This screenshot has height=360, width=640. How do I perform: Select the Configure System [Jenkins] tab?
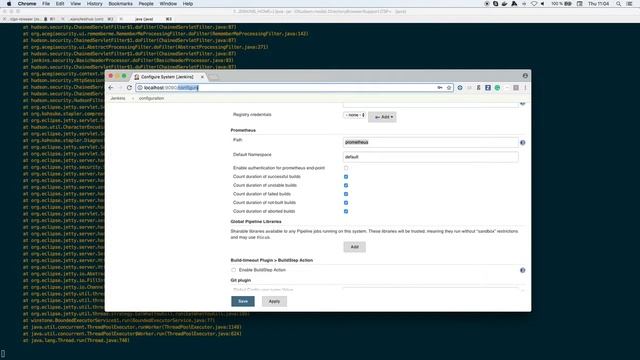click(x=168, y=77)
